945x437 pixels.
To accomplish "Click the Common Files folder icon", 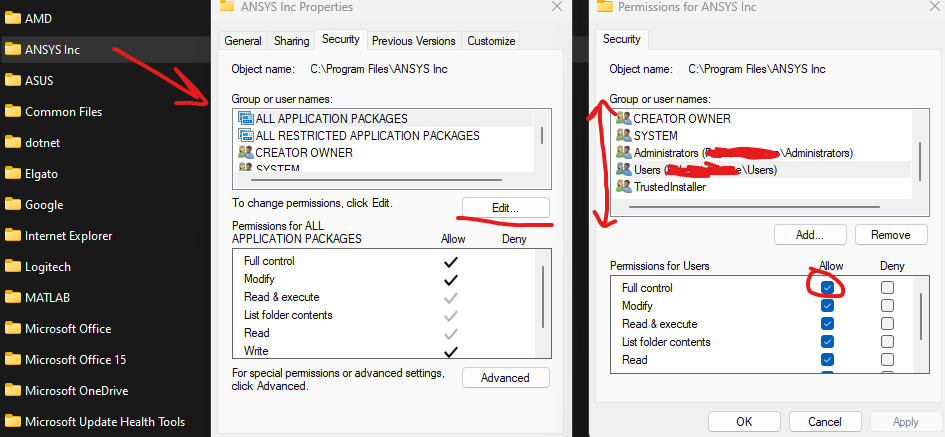I will click(12, 112).
